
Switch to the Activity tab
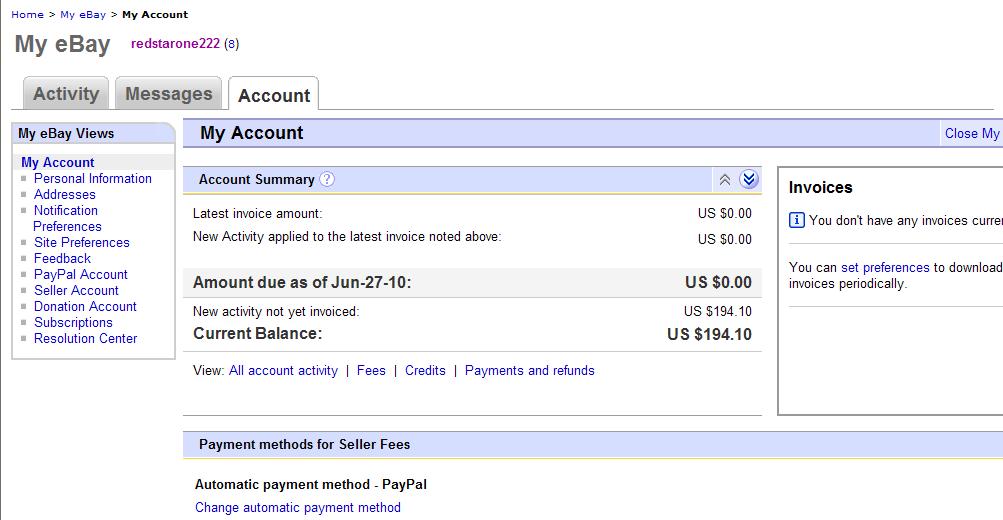tap(66, 93)
